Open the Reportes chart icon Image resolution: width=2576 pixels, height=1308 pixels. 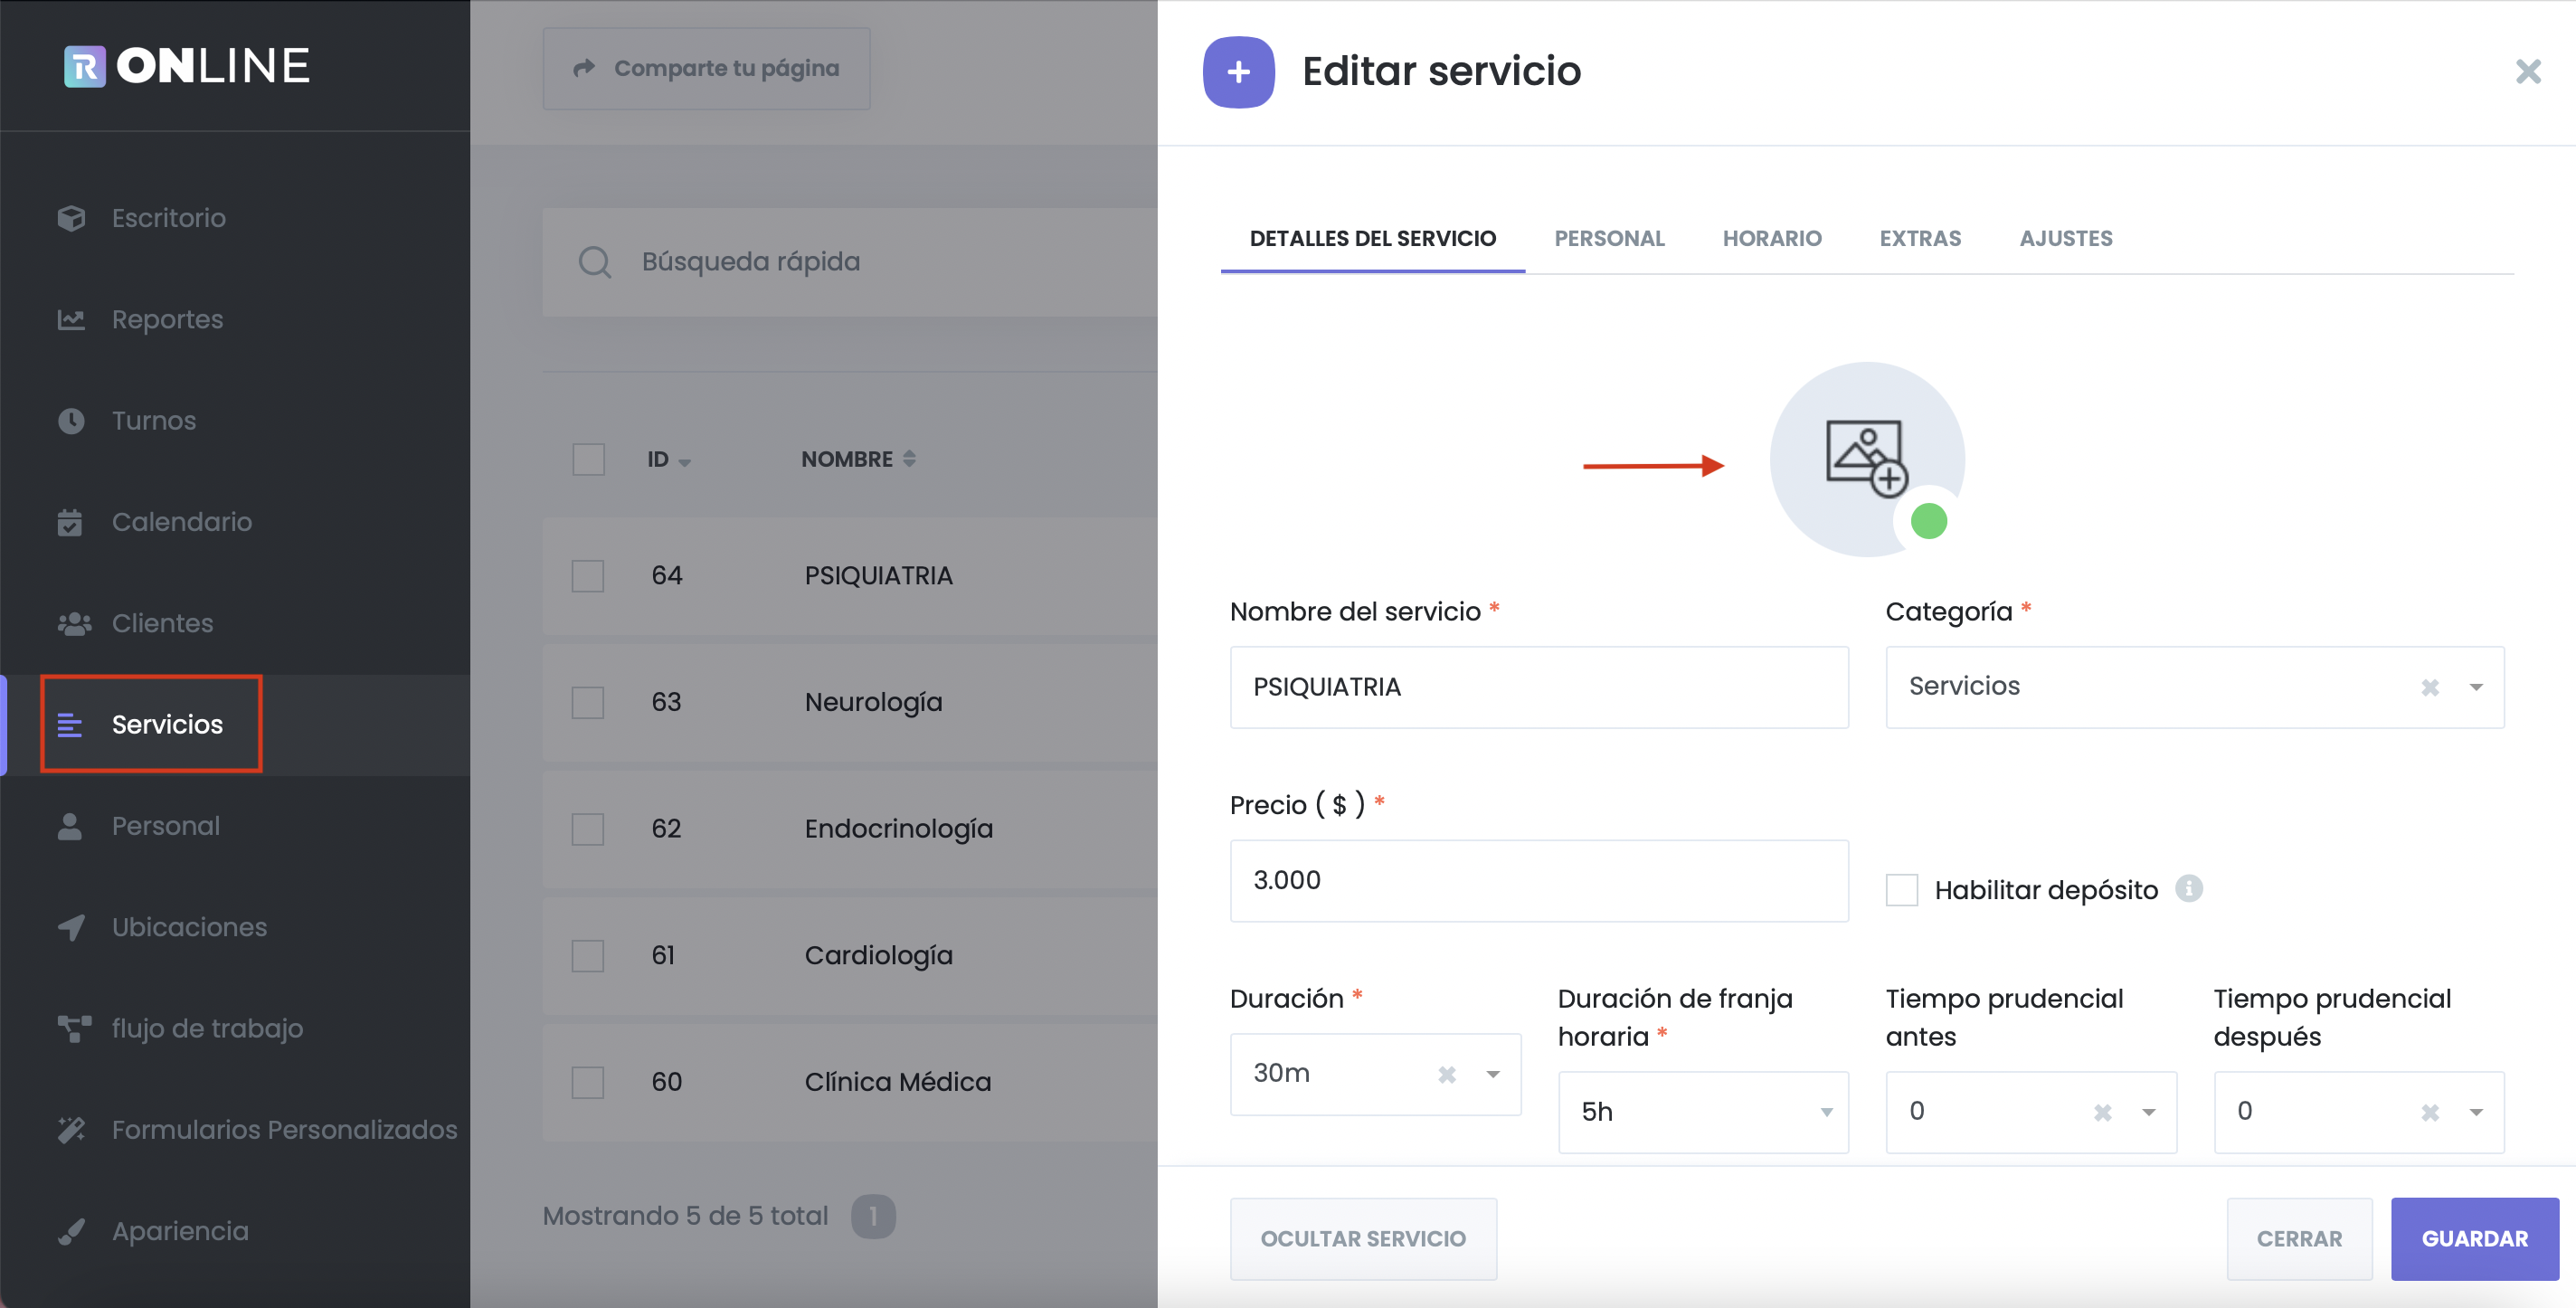(71, 319)
